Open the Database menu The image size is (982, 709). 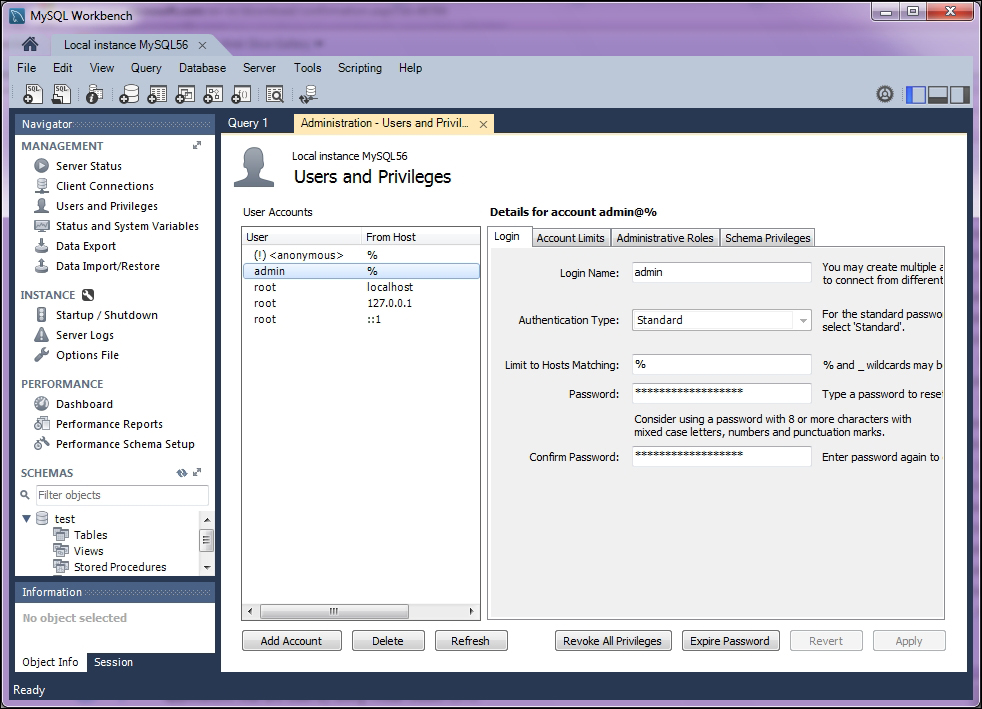(x=202, y=68)
